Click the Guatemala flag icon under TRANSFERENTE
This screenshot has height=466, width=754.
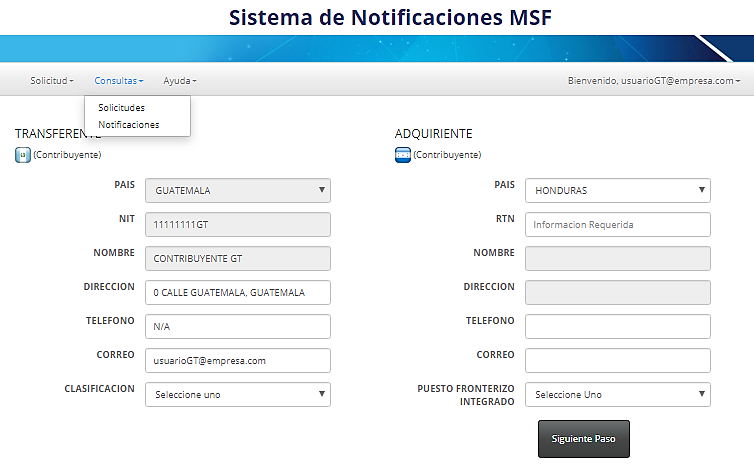pos(23,155)
